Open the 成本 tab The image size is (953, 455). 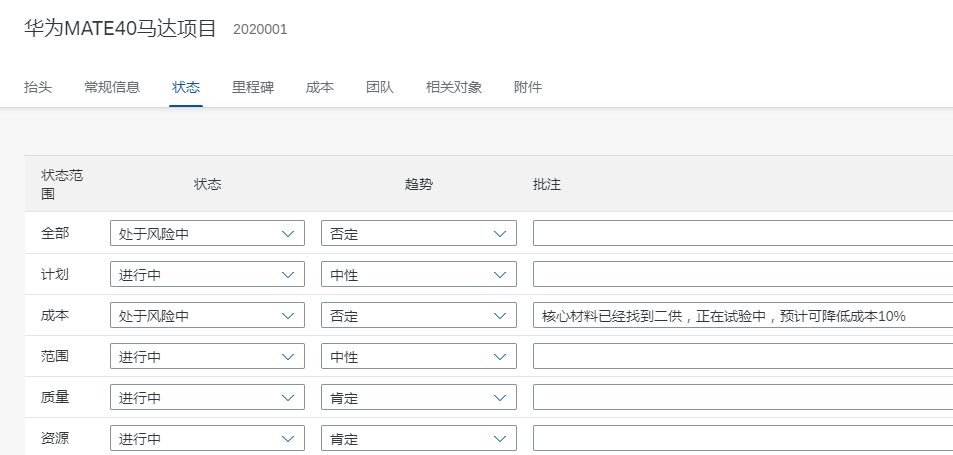[320, 87]
